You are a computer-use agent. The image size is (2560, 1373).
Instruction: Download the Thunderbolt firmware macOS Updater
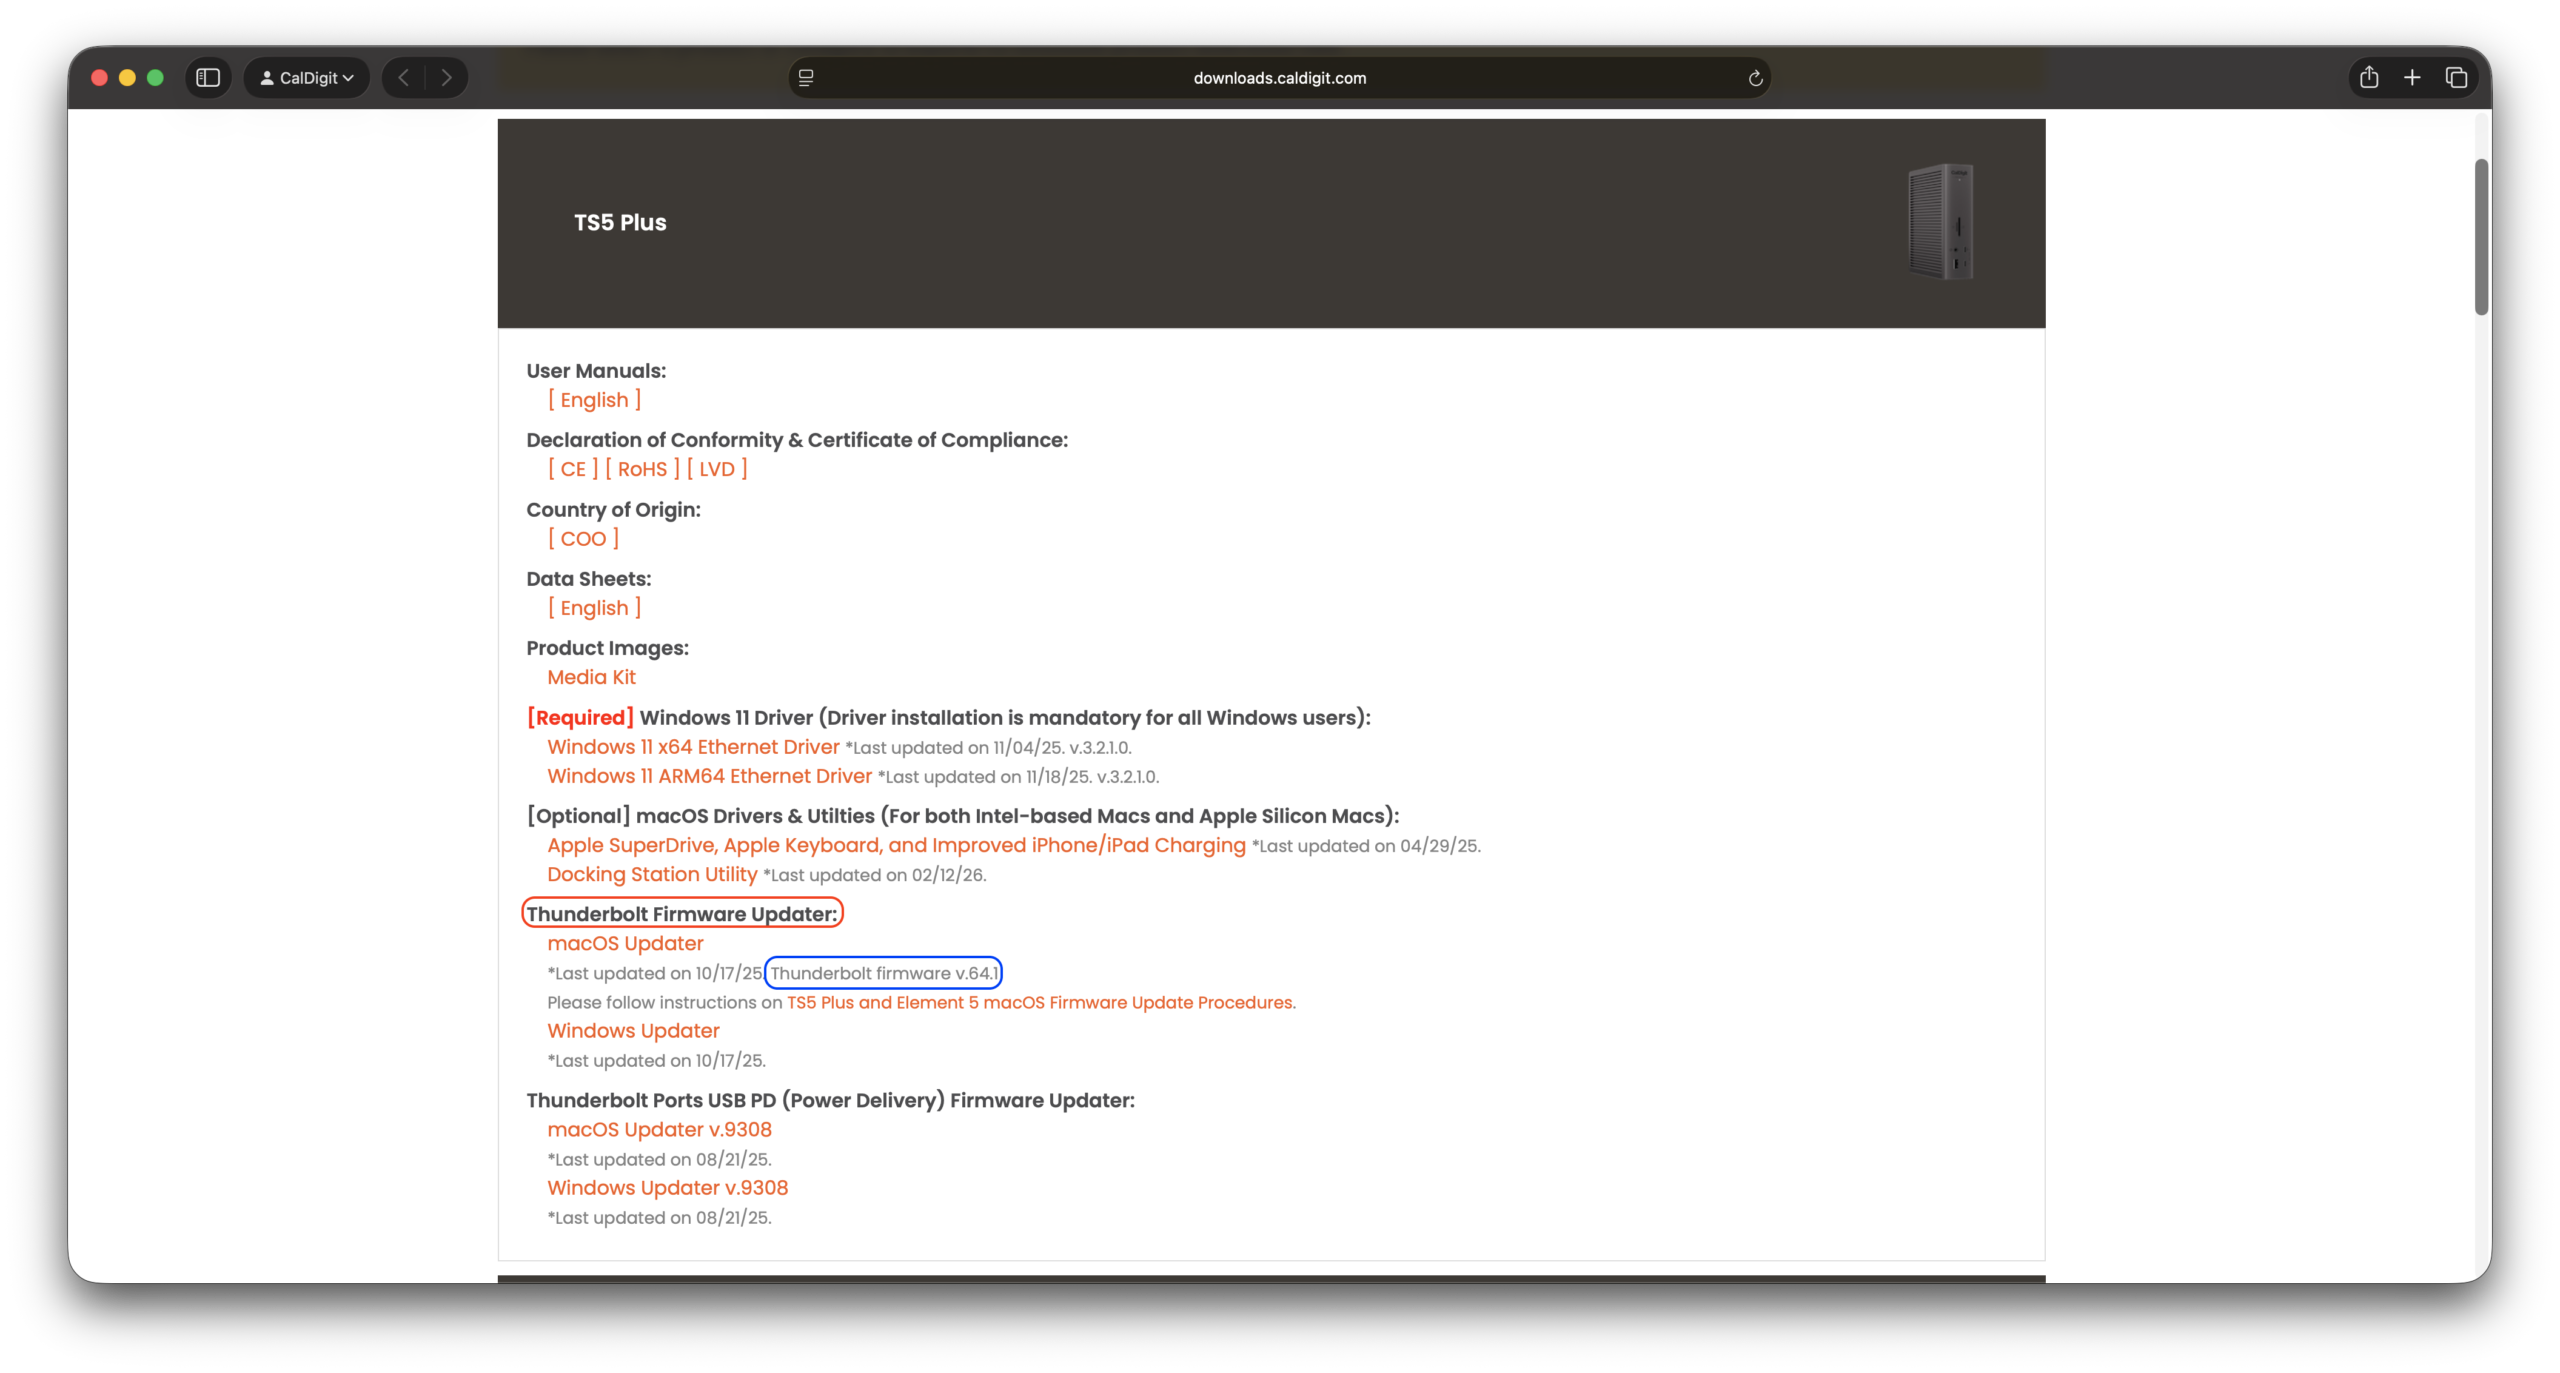coord(625,943)
